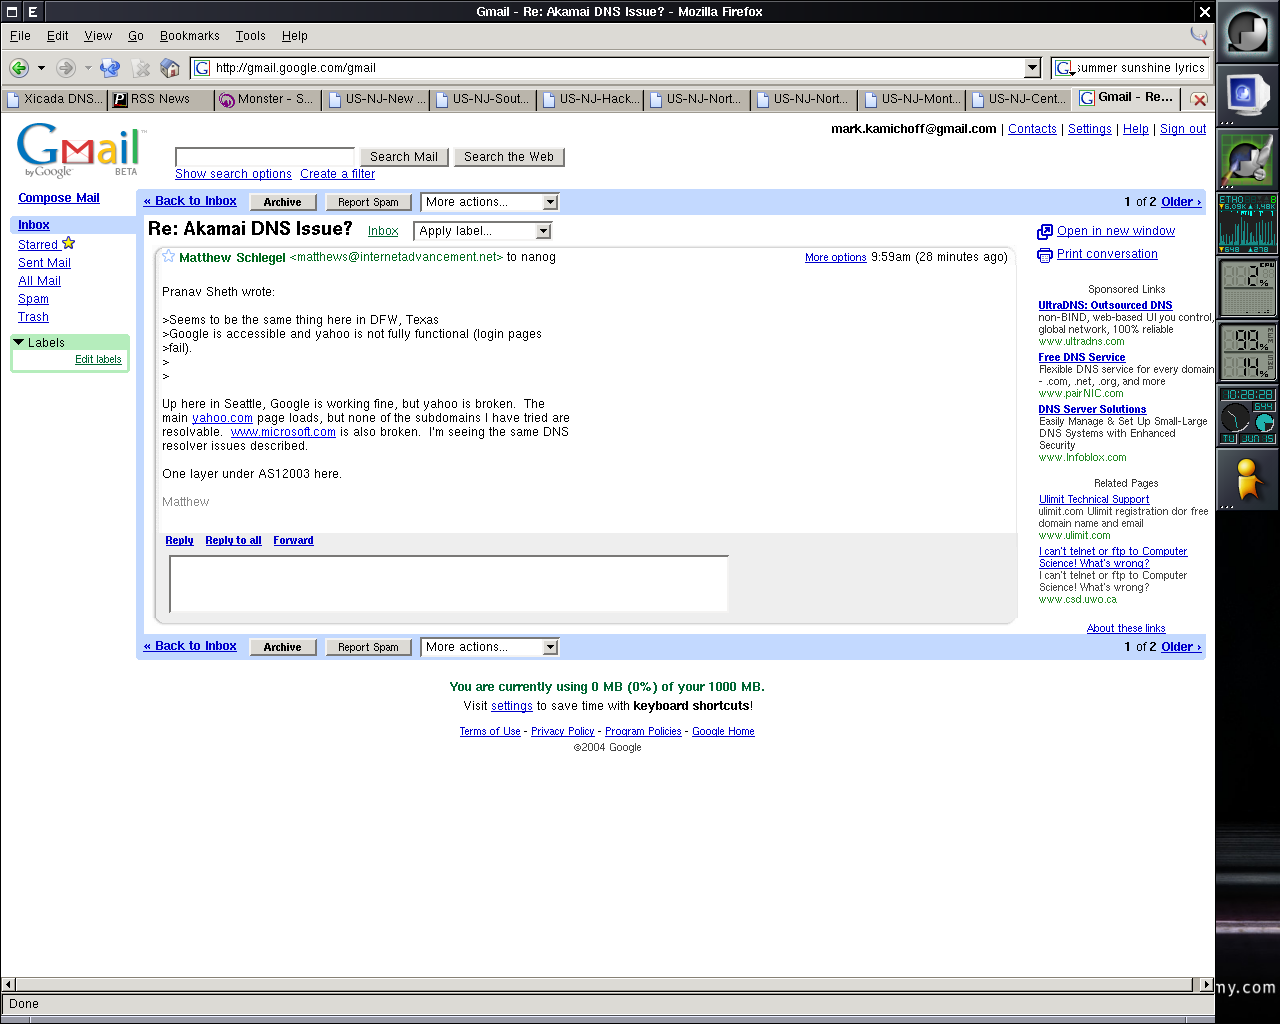Open the URL bar history dropdown
Viewport: 1280px width, 1024px height.
(x=1033, y=68)
